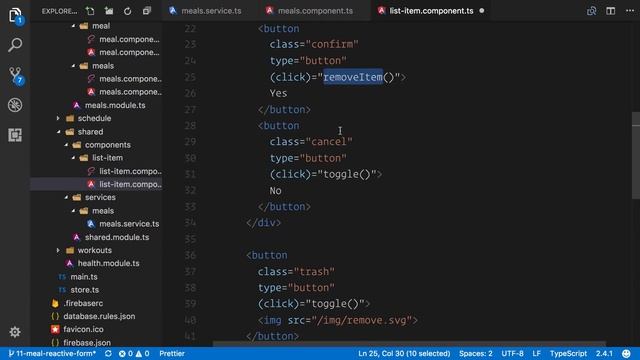Collapse the services folder
This screenshot has height=360, width=640.
click(66, 197)
